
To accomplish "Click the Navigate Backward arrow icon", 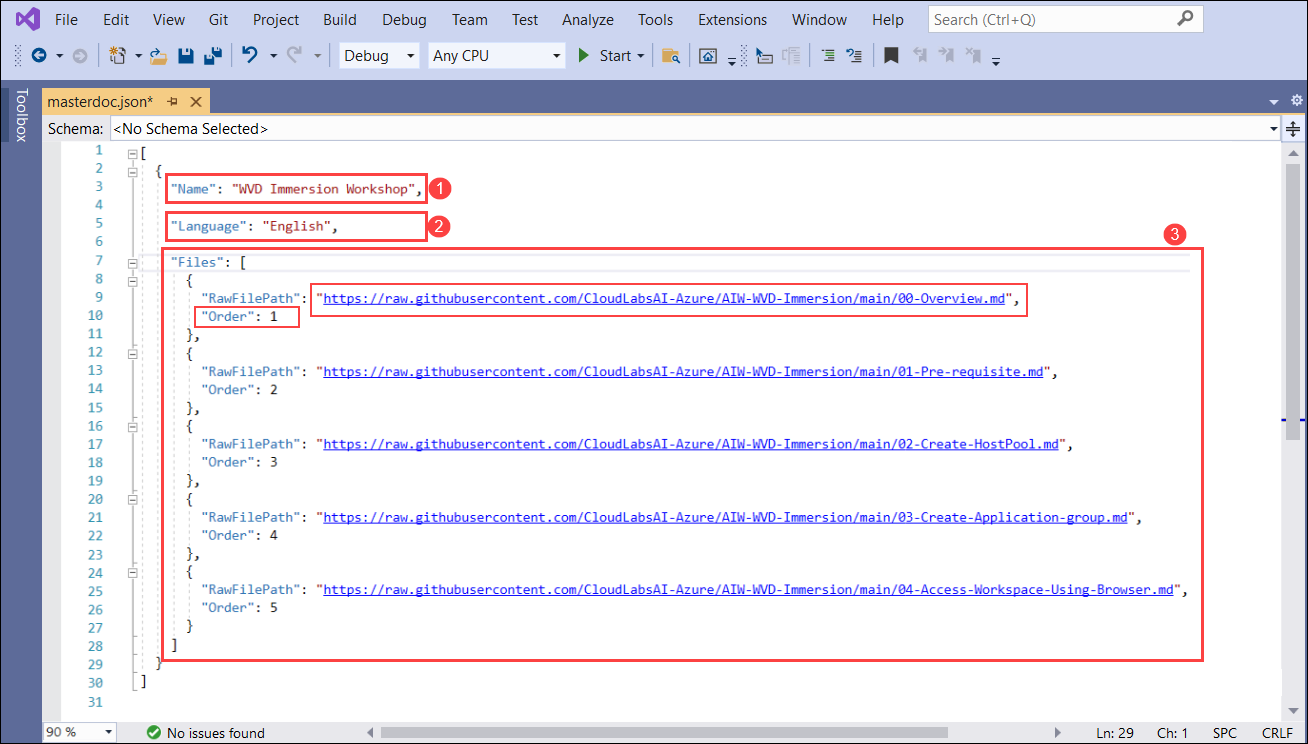I will [x=39, y=56].
